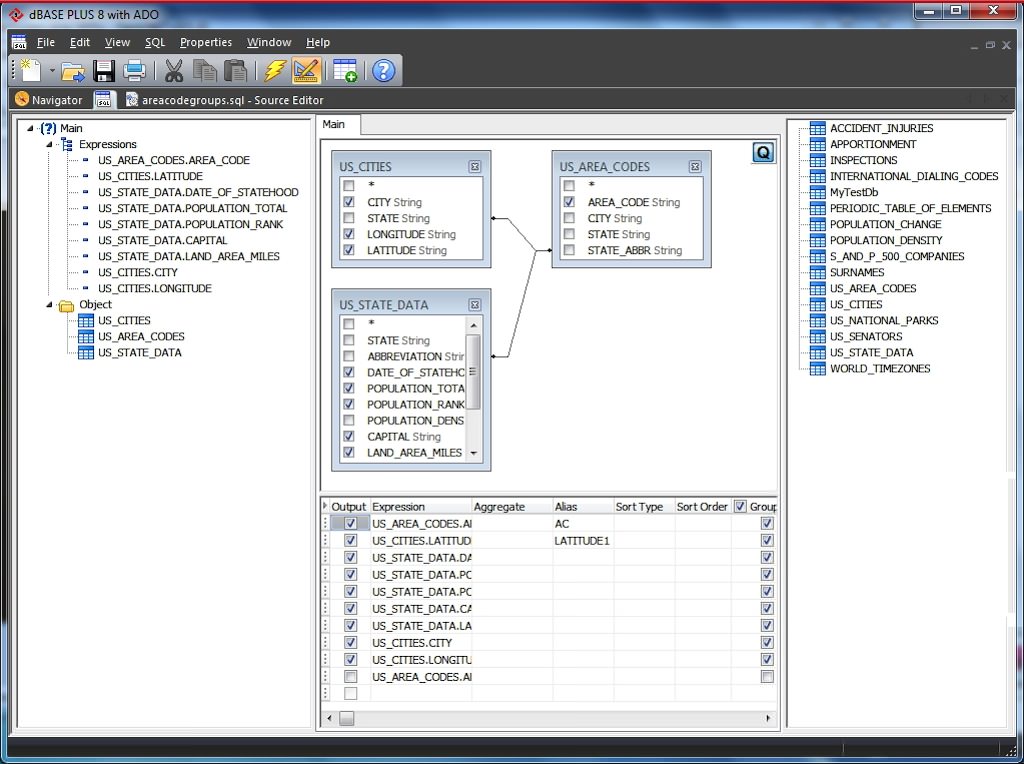Open the View menu
1024x764 pixels.
[x=118, y=42]
